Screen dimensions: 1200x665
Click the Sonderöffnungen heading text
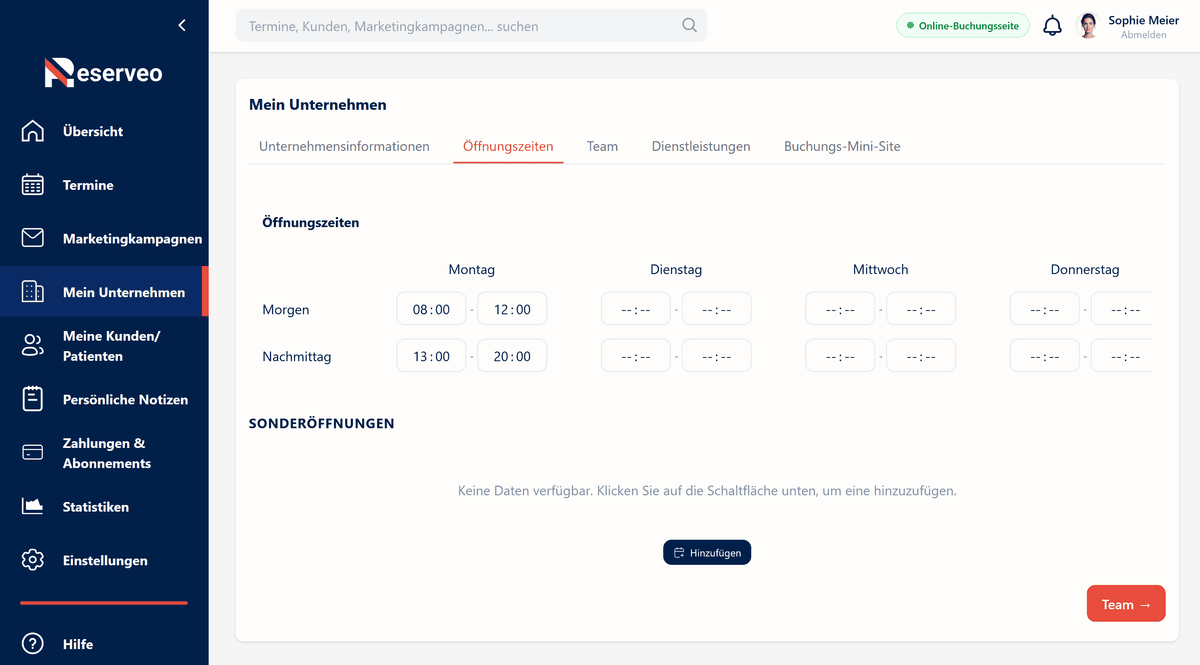(x=322, y=423)
